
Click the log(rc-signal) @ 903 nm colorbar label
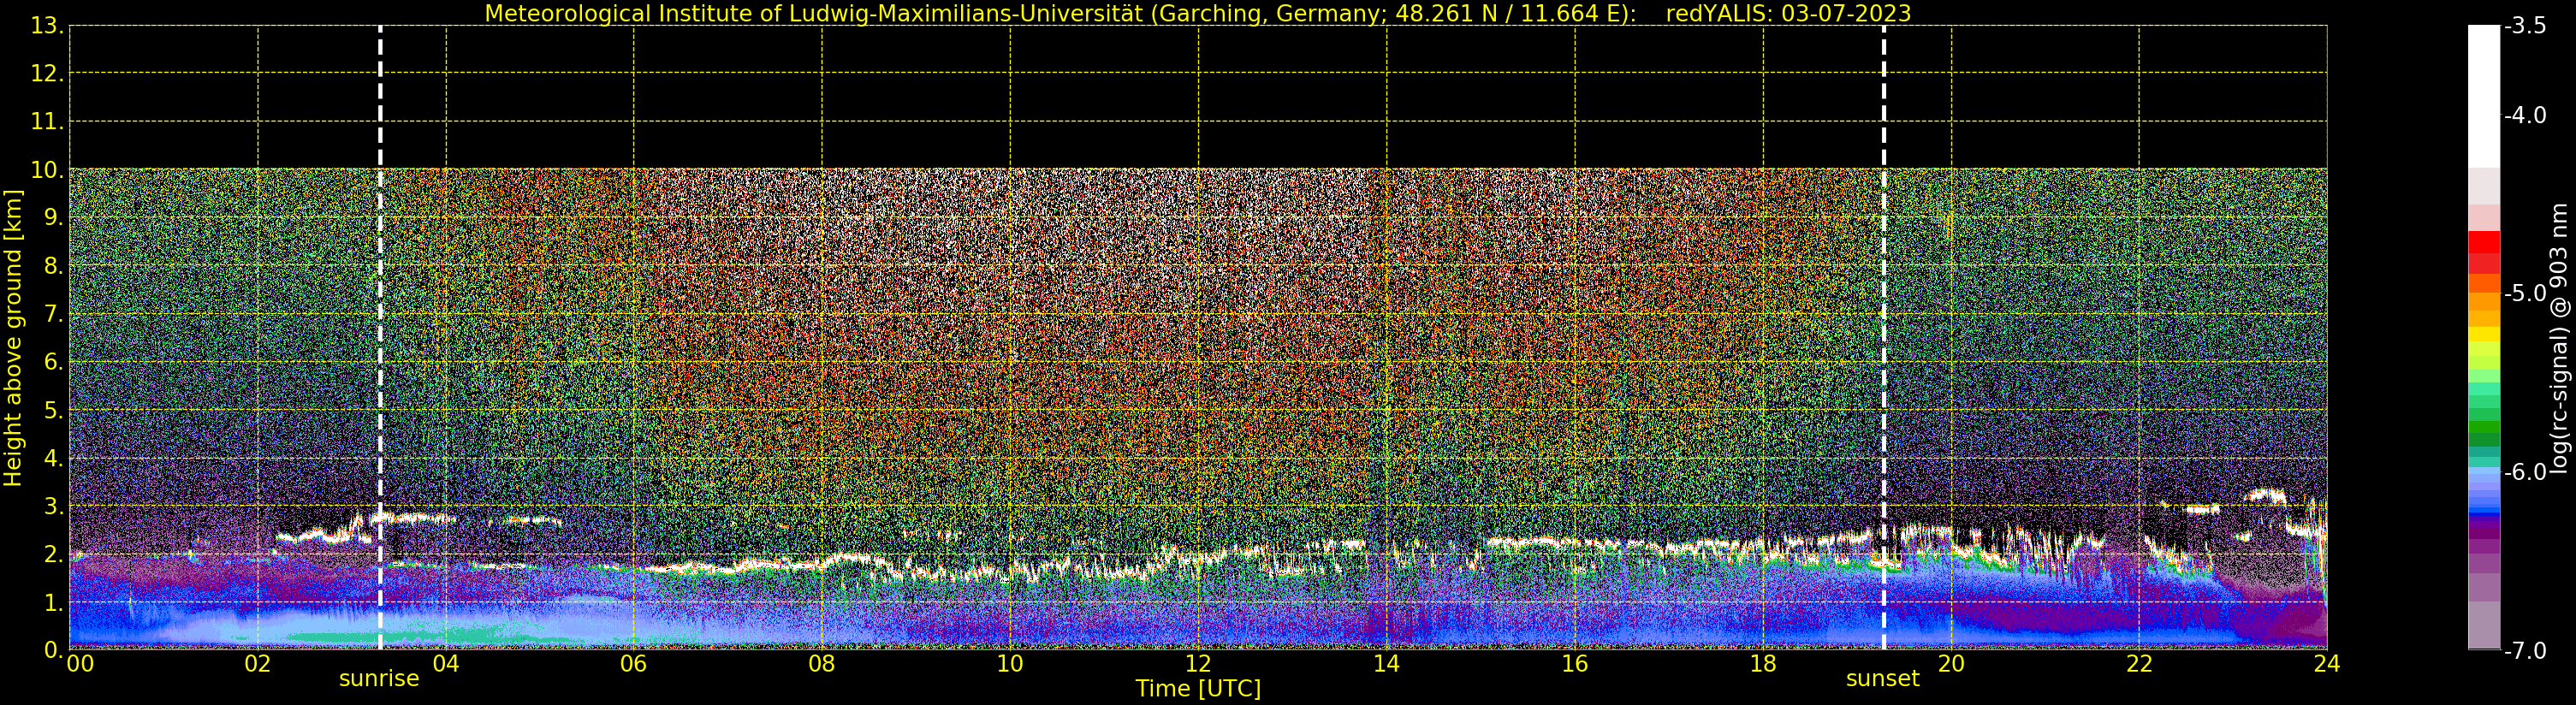(x=2558, y=338)
